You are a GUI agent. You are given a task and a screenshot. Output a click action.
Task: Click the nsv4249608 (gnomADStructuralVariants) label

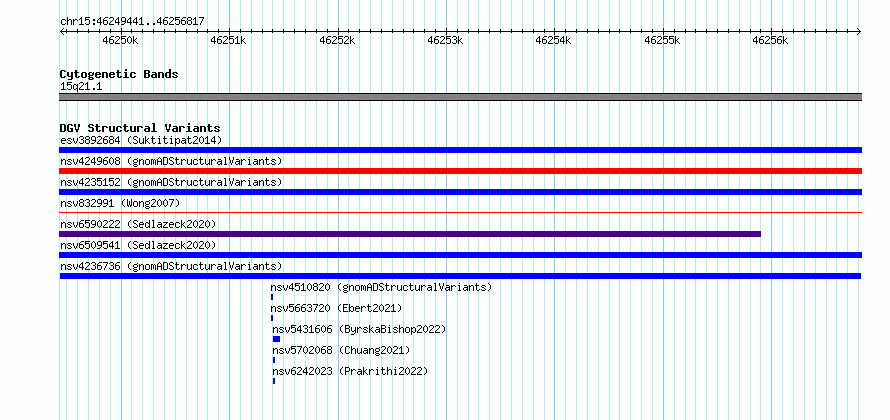pos(171,161)
